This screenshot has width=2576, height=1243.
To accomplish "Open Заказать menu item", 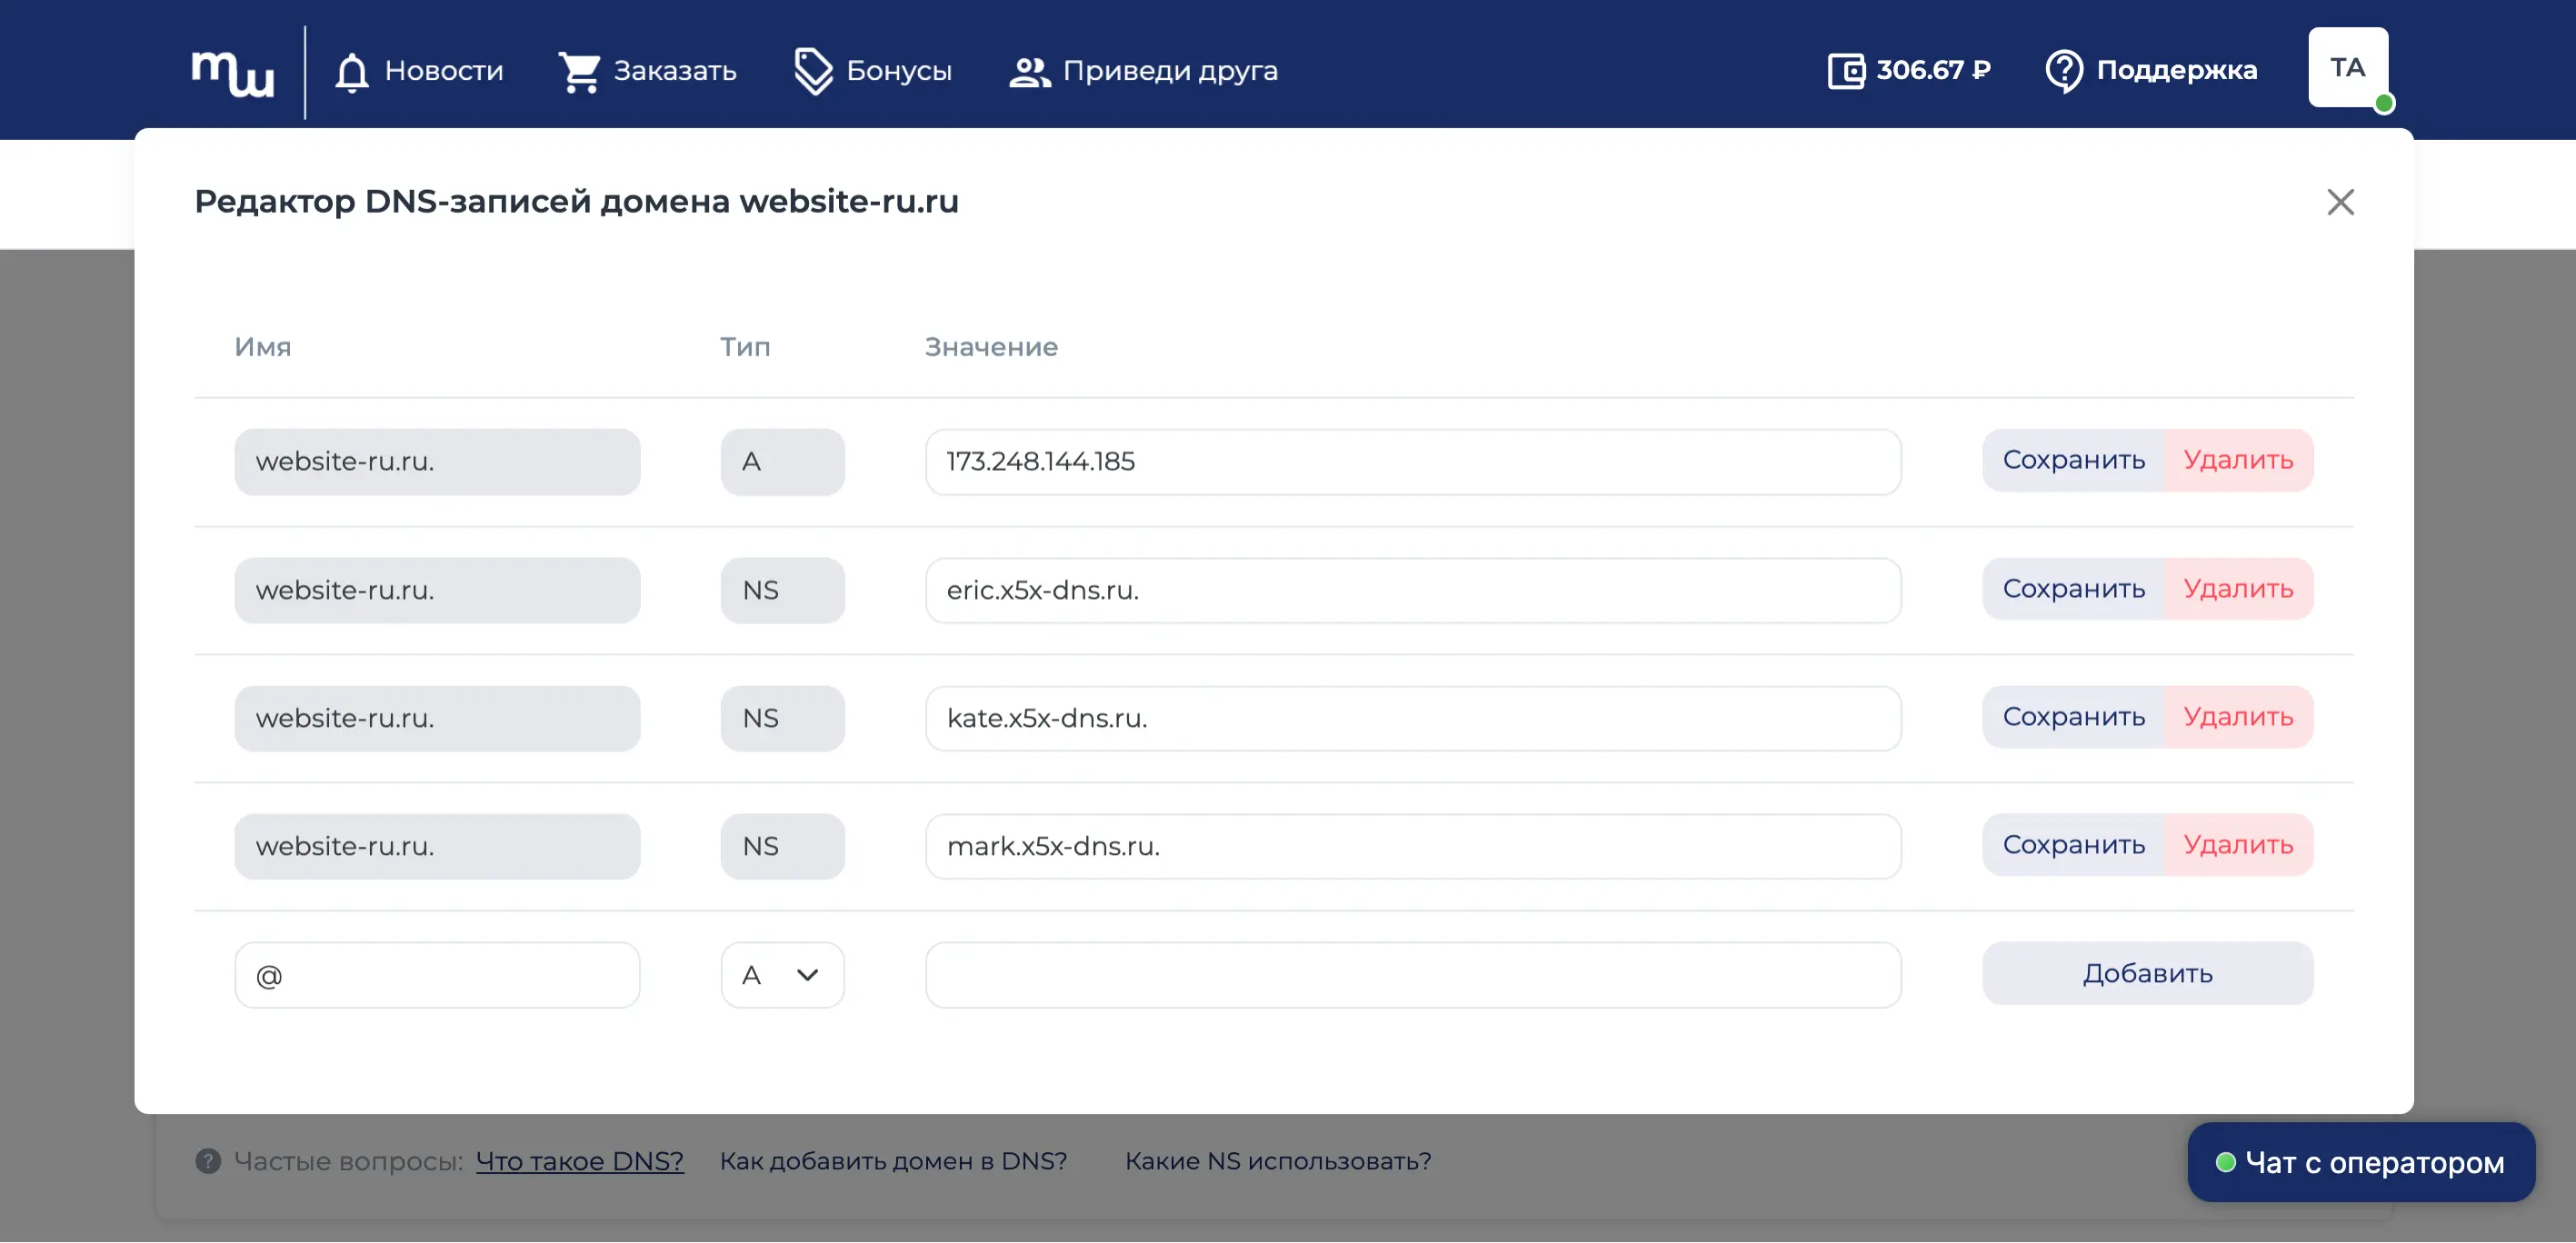I will [x=675, y=71].
